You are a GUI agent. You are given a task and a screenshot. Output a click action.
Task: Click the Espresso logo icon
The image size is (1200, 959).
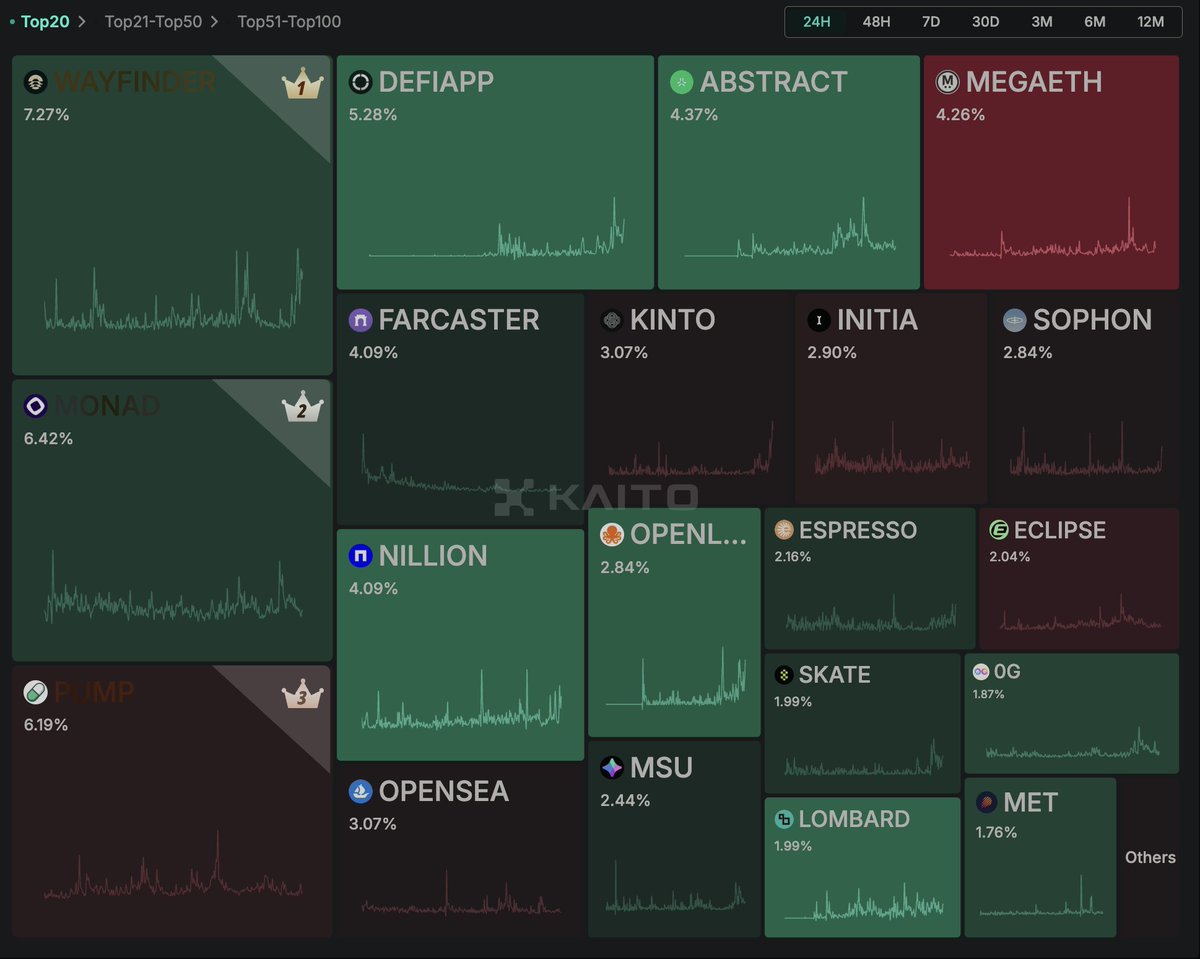(784, 530)
